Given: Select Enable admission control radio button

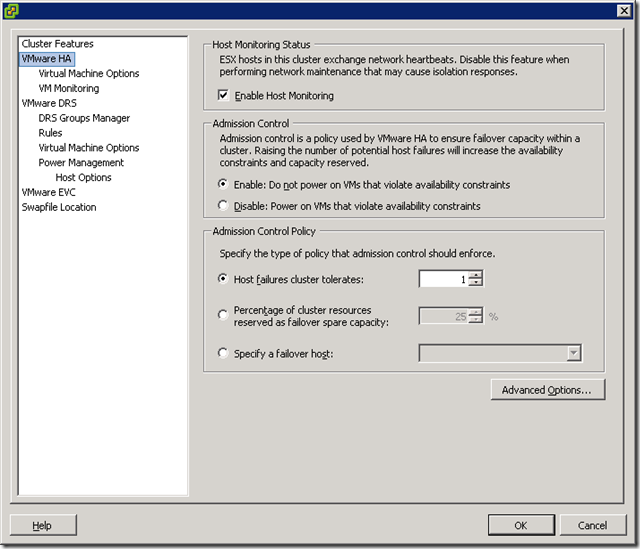Looking at the screenshot, I should [x=222, y=184].
